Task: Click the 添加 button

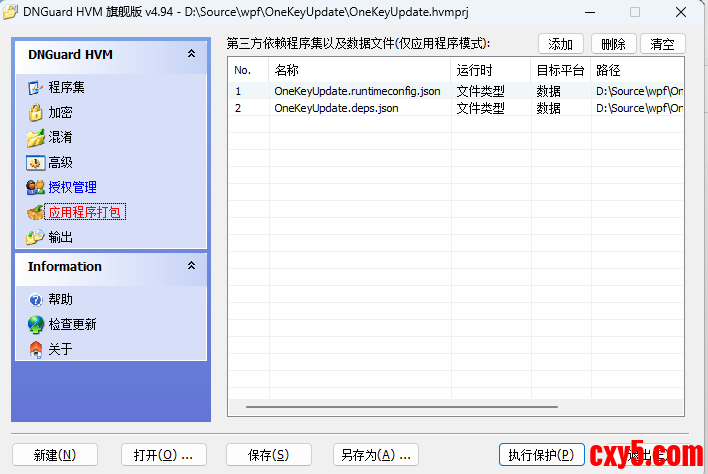Action: [x=561, y=44]
